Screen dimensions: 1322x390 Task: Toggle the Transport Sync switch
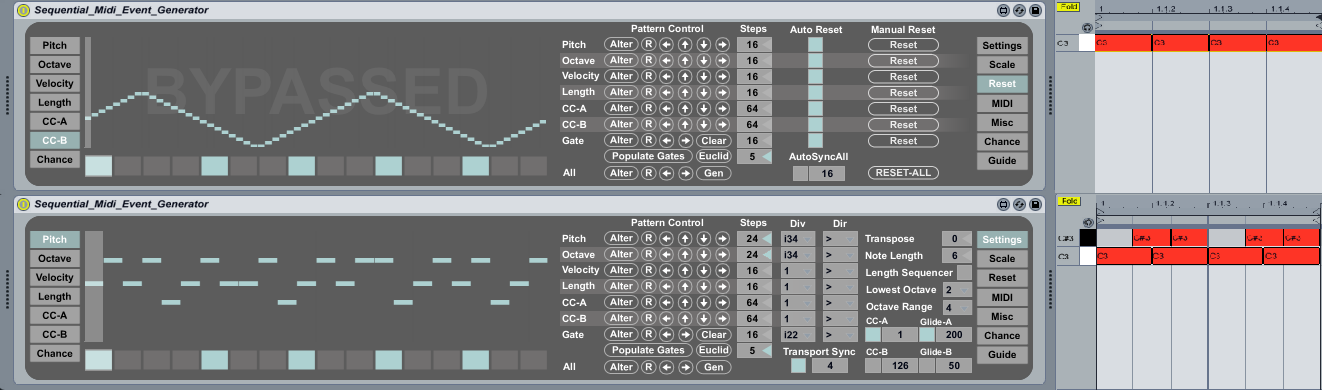[x=798, y=366]
